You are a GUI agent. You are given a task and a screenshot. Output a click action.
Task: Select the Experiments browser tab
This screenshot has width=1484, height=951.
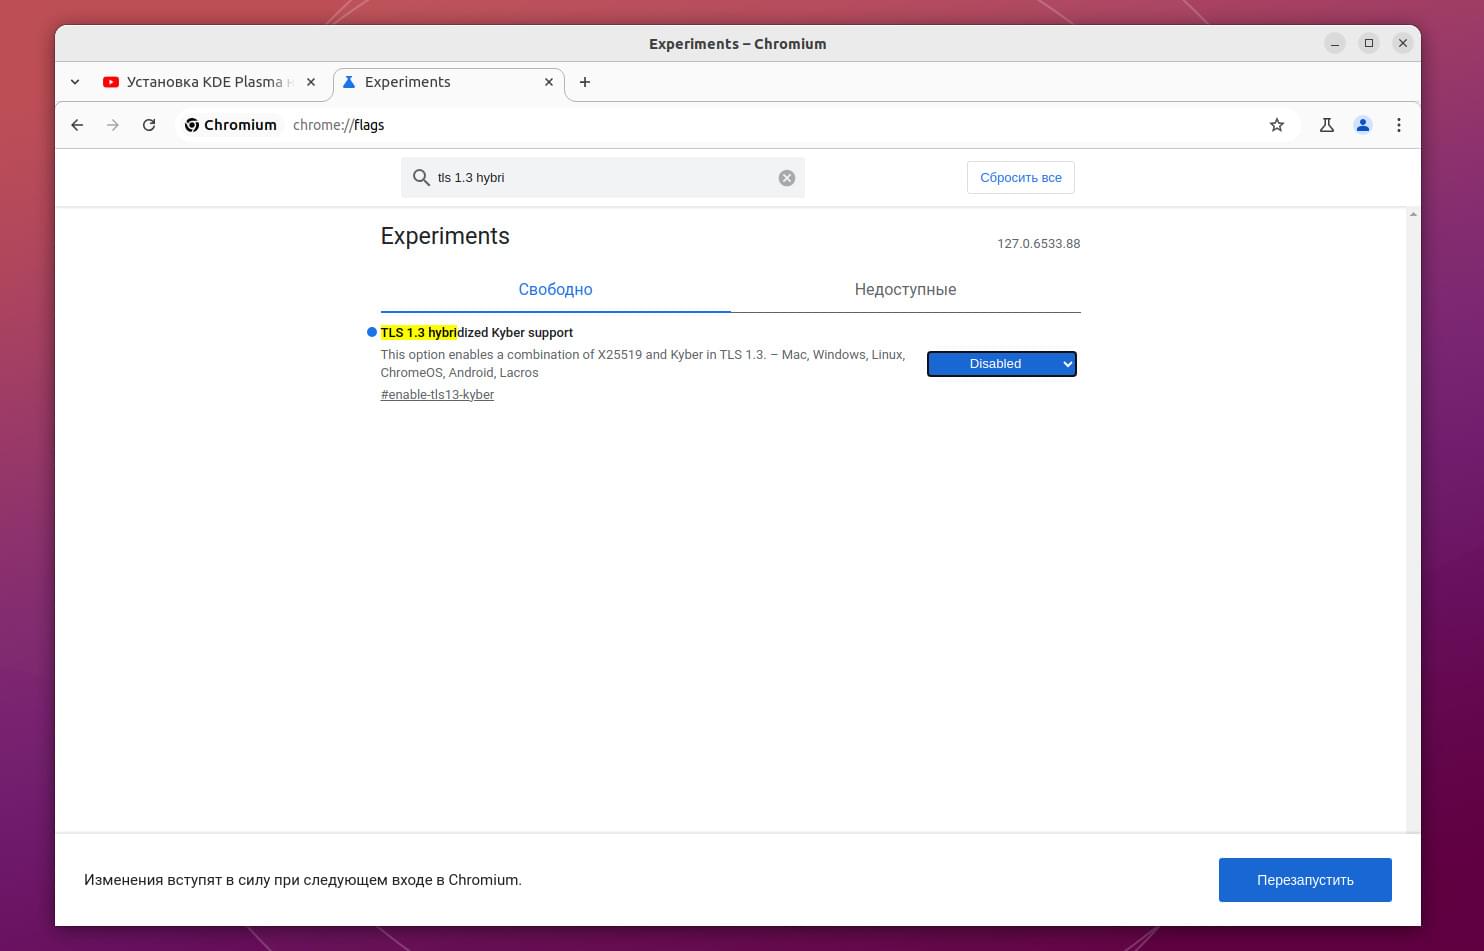[x=448, y=82]
